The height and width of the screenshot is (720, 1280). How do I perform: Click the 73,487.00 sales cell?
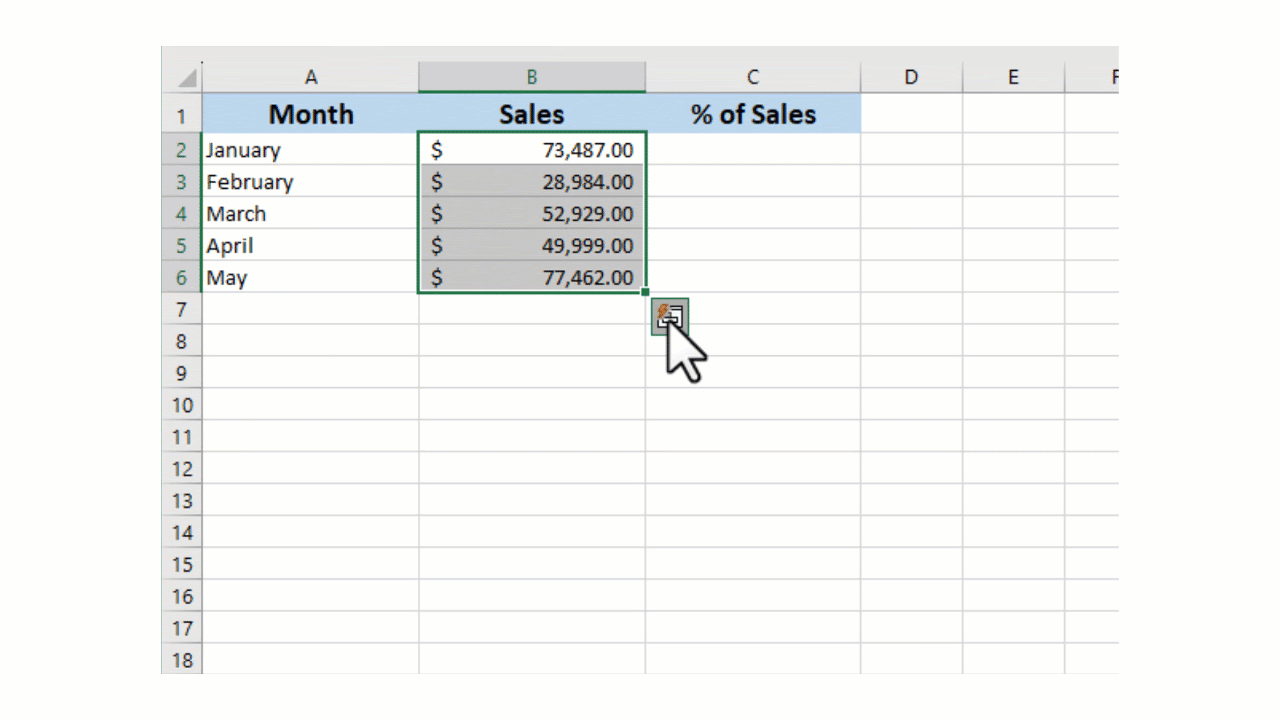[x=532, y=150]
